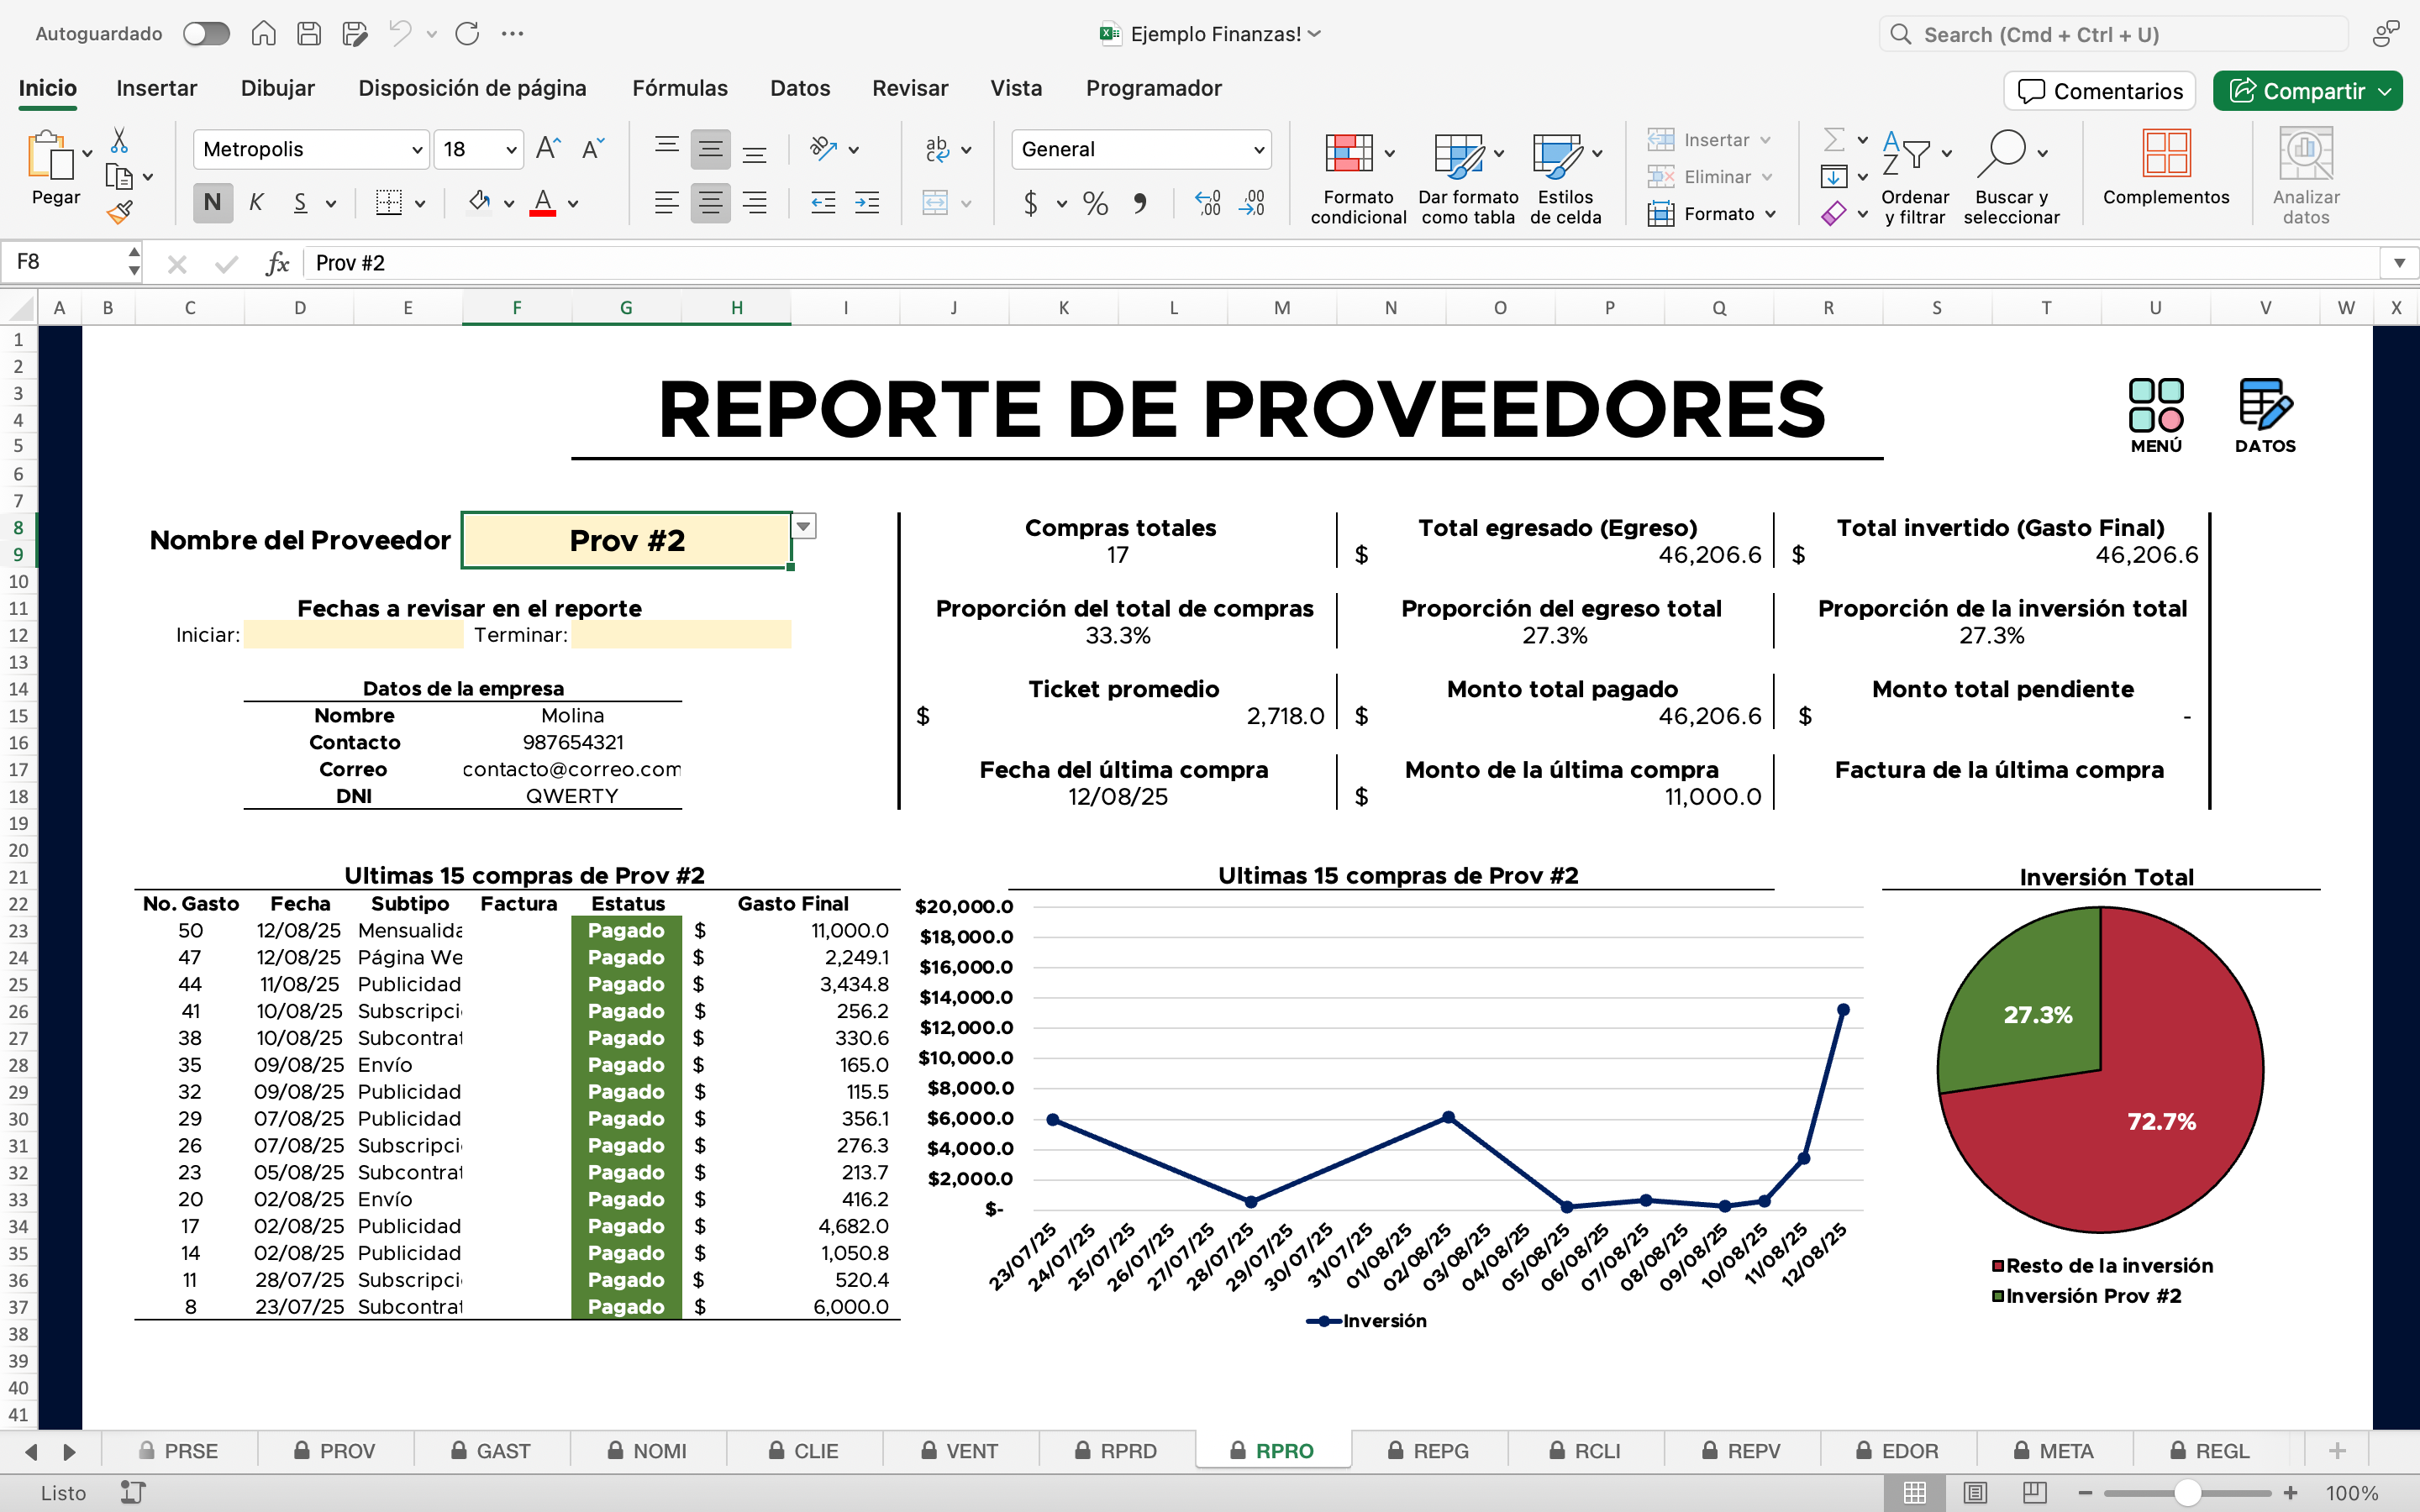Open Buscar y seleccionar menu
This screenshot has width=2420, height=1512.
[x=2011, y=178]
